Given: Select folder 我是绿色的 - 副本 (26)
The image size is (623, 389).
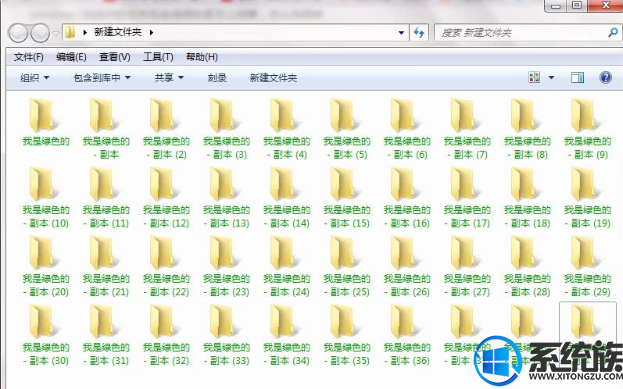Looking at the screenshot, I should (407, 266).
